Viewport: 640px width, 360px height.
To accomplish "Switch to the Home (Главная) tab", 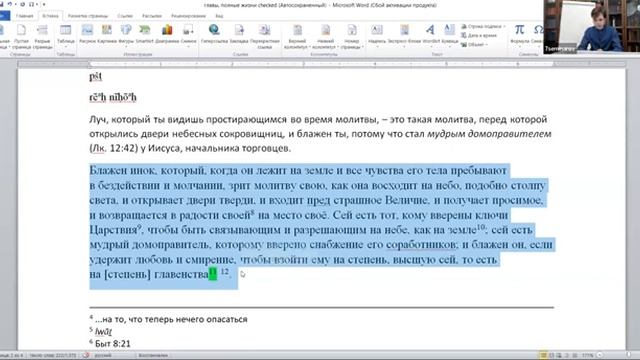I will coord(24,16).
